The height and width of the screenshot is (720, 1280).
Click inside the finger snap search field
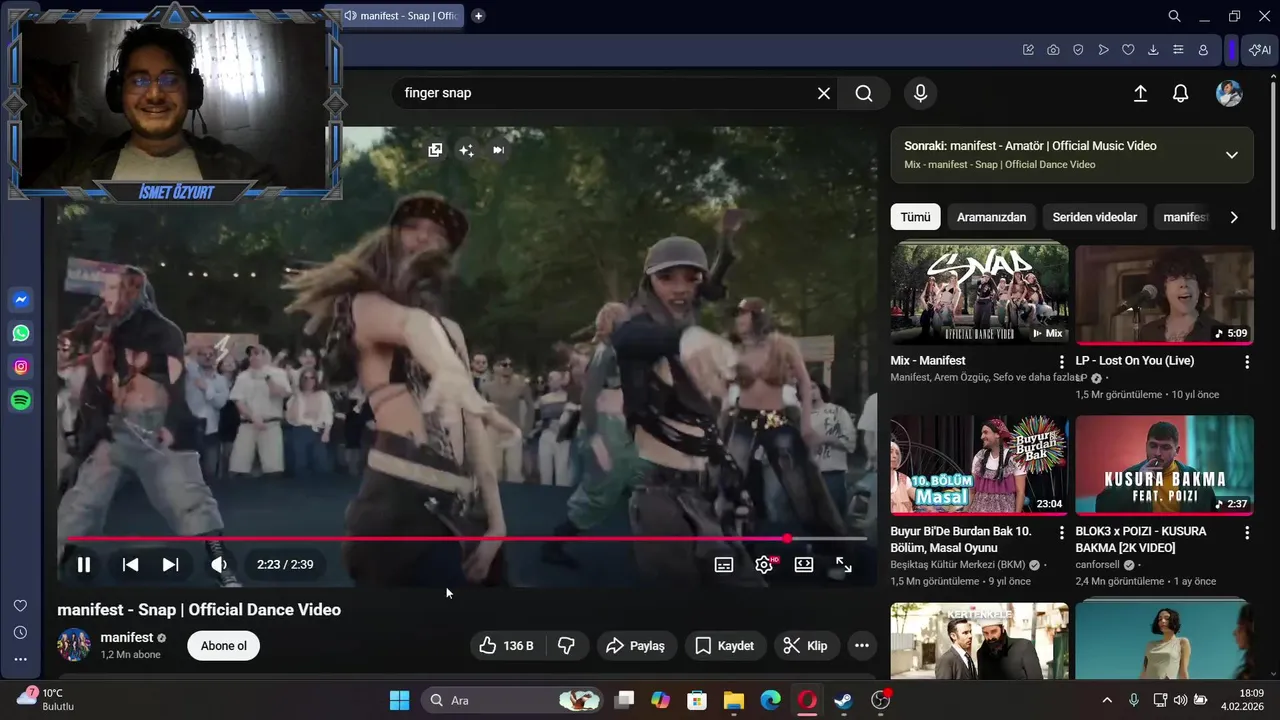(x=603, y=93)
